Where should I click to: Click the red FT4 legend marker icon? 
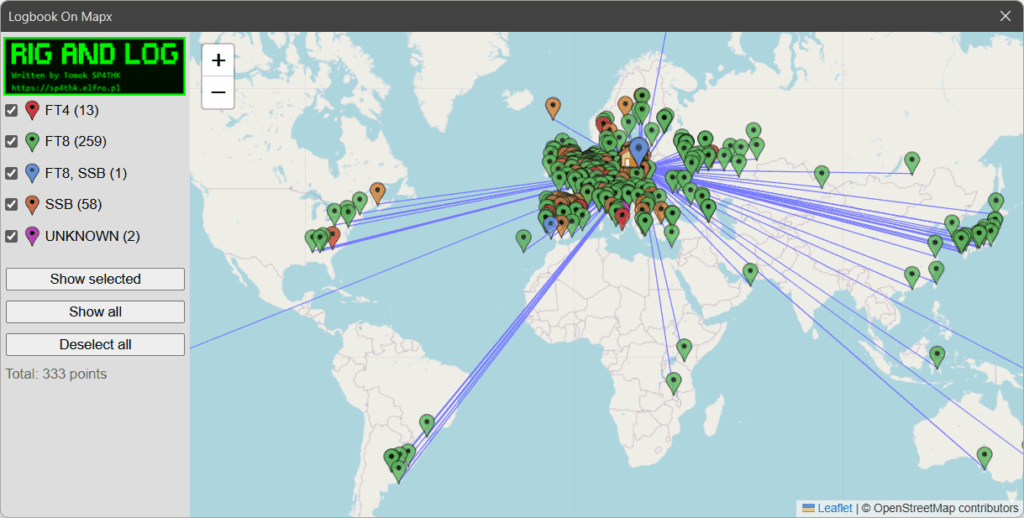pos(32,110)
